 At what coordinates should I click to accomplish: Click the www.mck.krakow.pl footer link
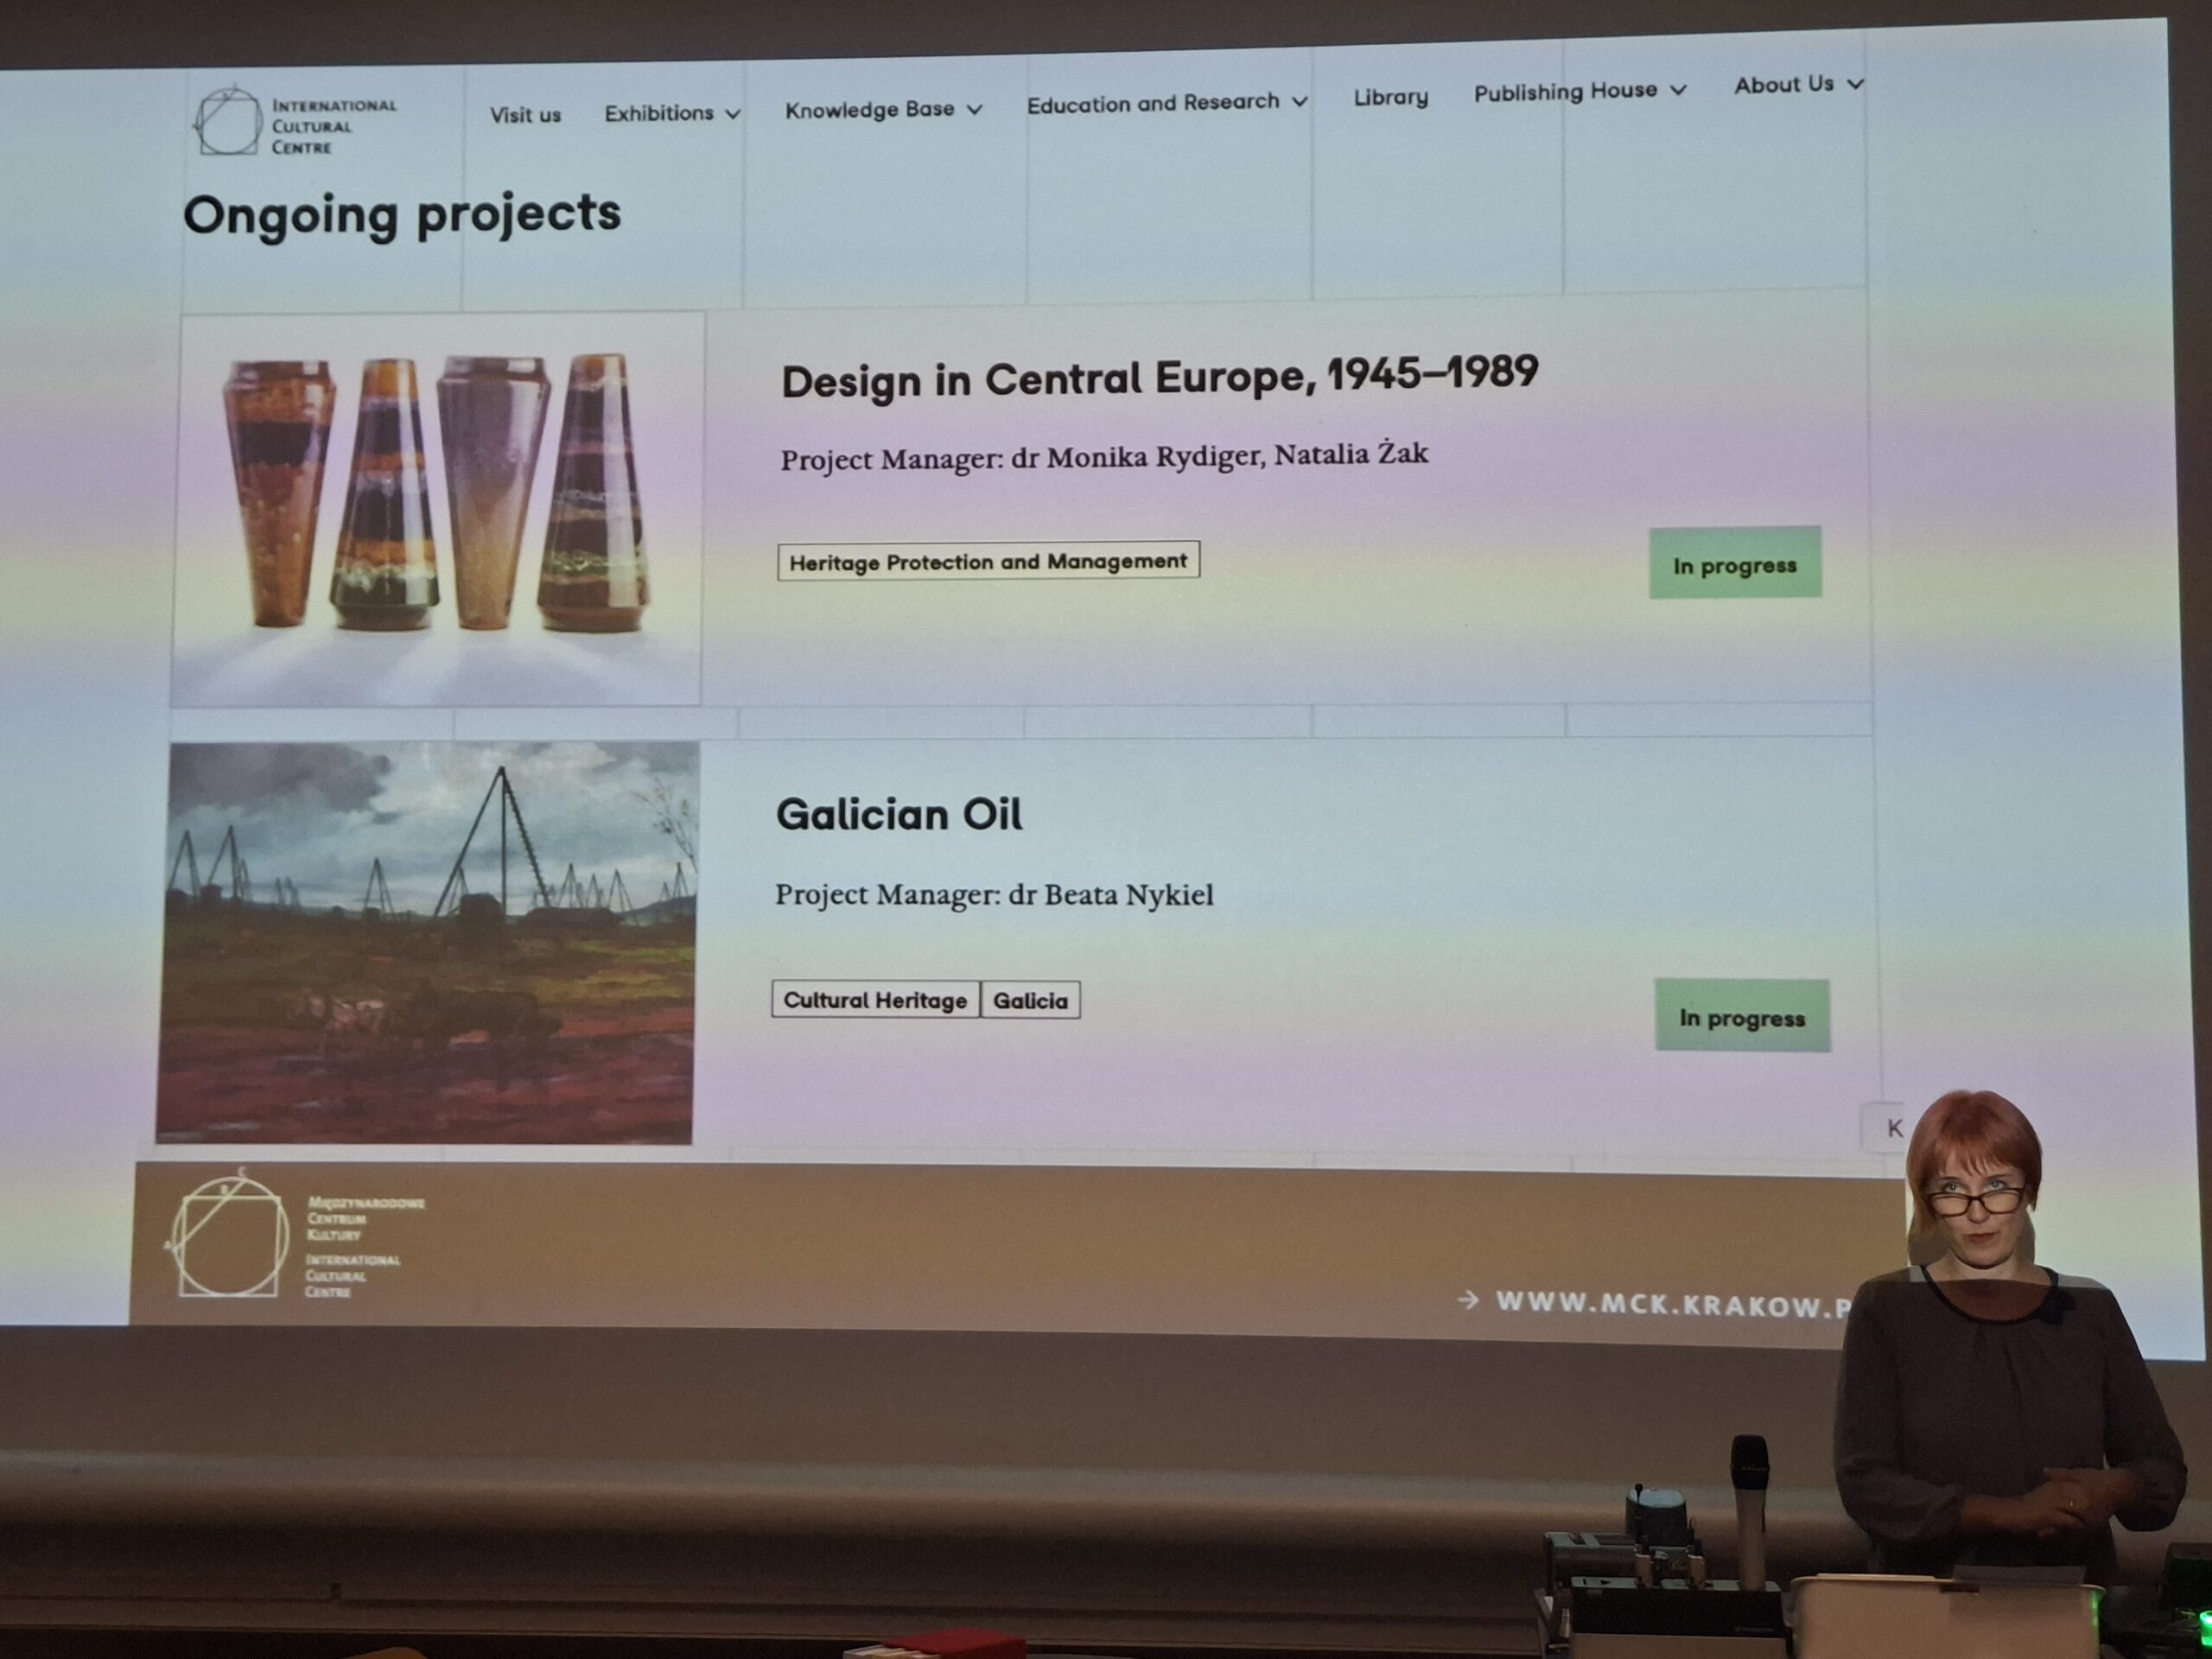tap(1673, 1304)
